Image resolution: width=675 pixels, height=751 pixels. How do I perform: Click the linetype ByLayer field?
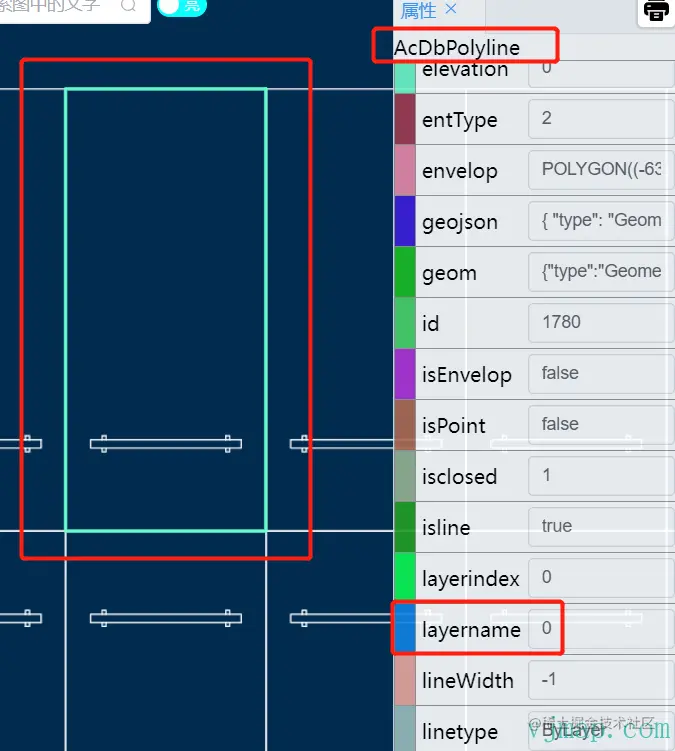tap(601, 731)
